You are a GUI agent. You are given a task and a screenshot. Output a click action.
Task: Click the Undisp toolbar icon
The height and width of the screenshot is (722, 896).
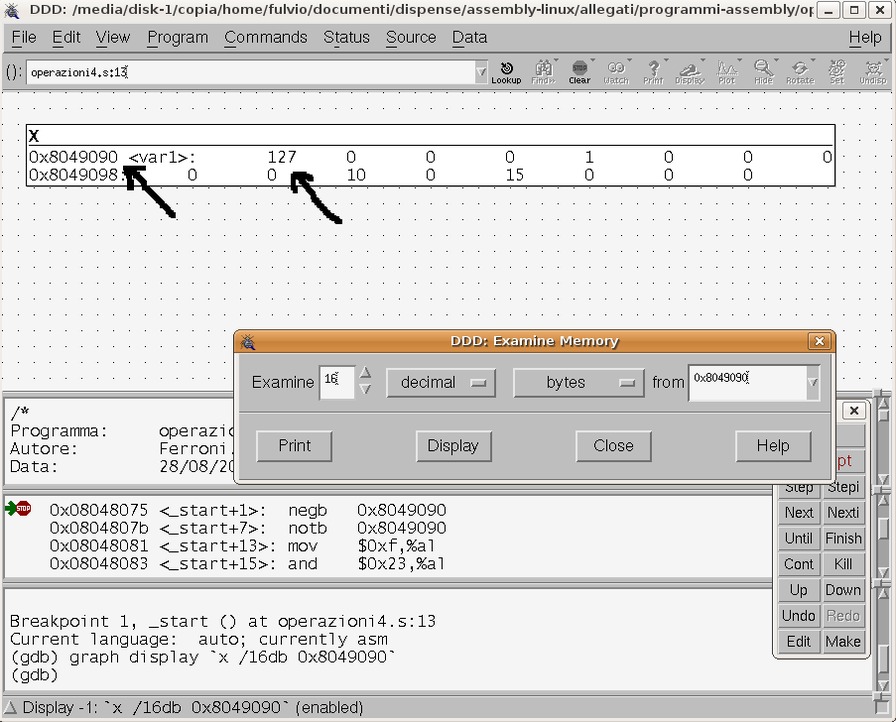click(x=873, y=73)
